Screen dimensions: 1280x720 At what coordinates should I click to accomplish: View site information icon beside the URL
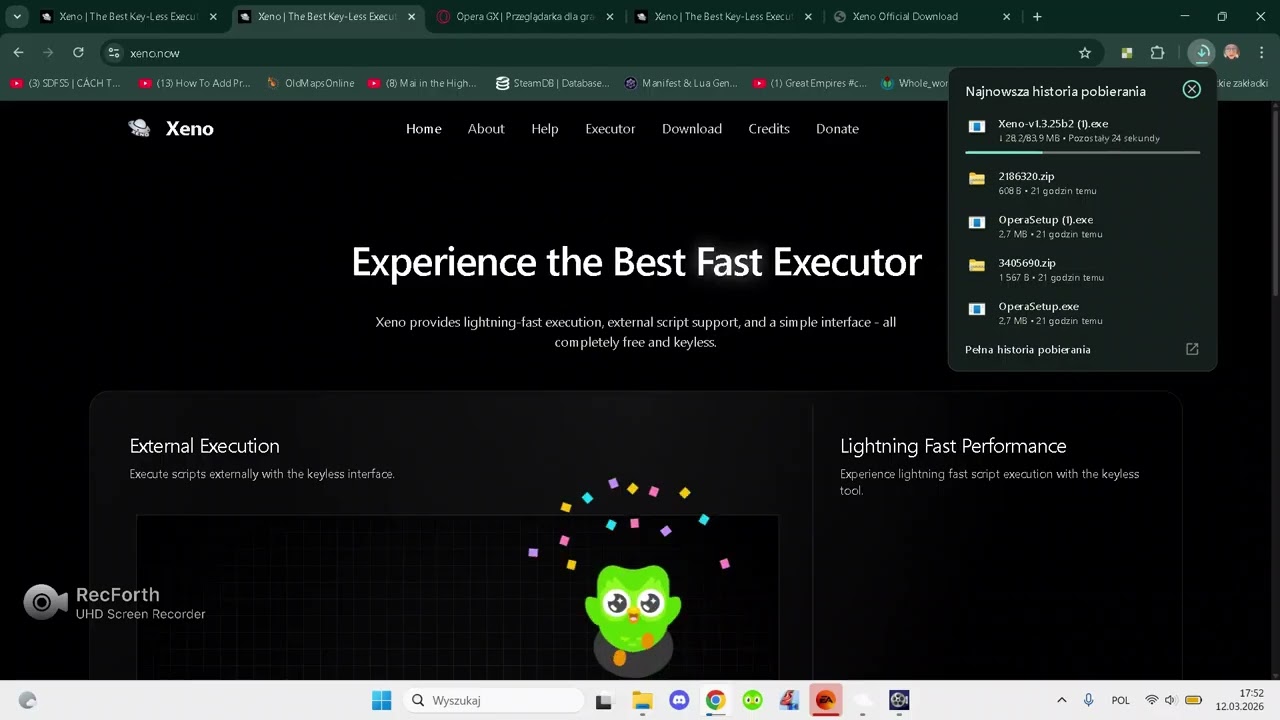pos(114,53)
